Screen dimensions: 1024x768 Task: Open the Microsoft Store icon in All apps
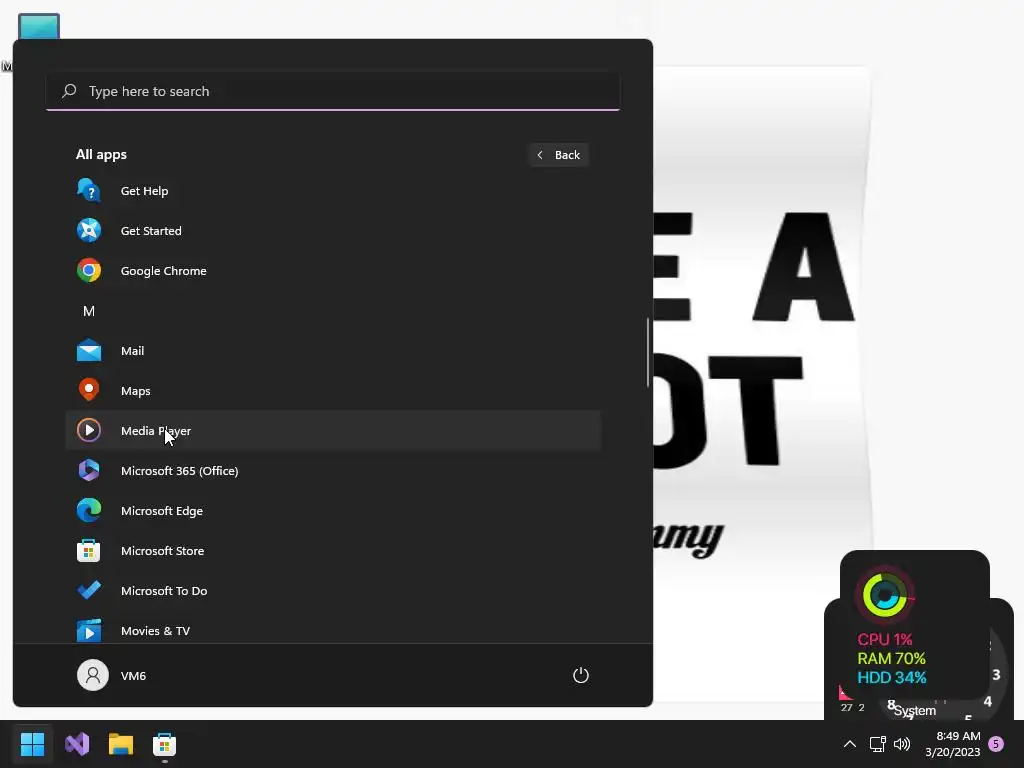pos(89,551)
